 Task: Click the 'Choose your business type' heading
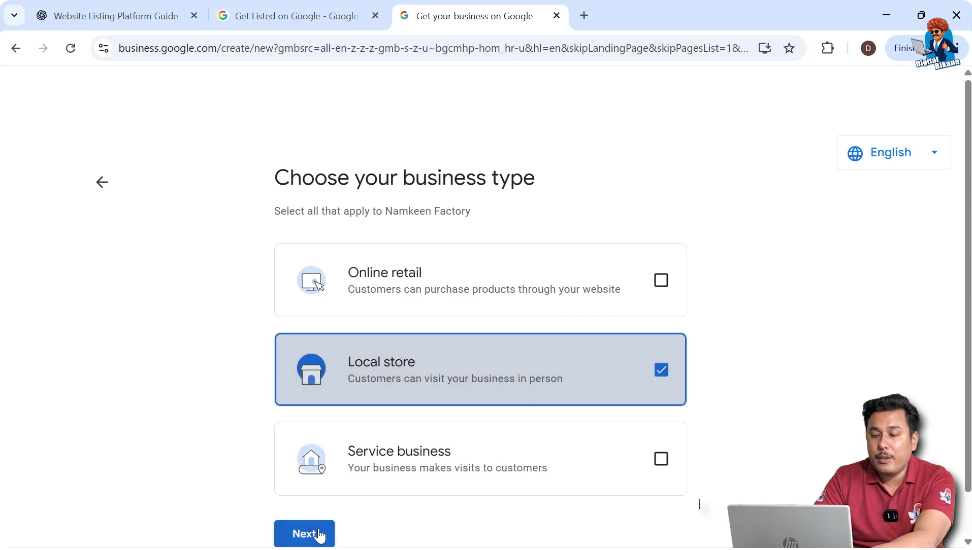404,178
